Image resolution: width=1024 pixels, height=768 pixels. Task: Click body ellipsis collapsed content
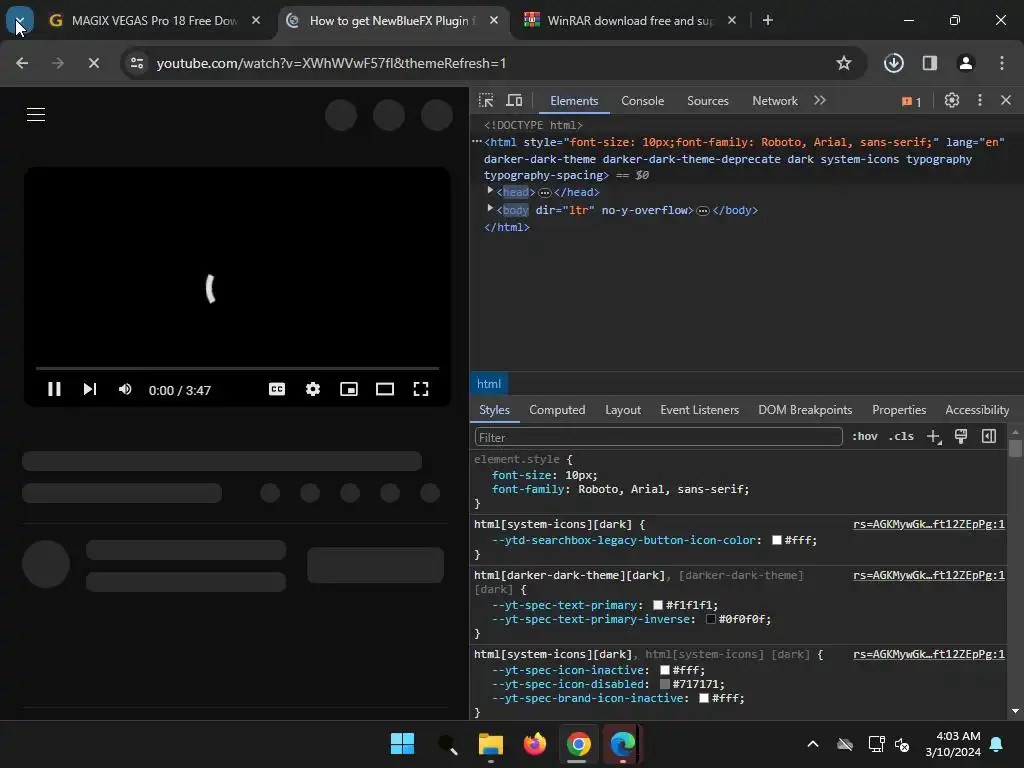(x=703, y=210)
